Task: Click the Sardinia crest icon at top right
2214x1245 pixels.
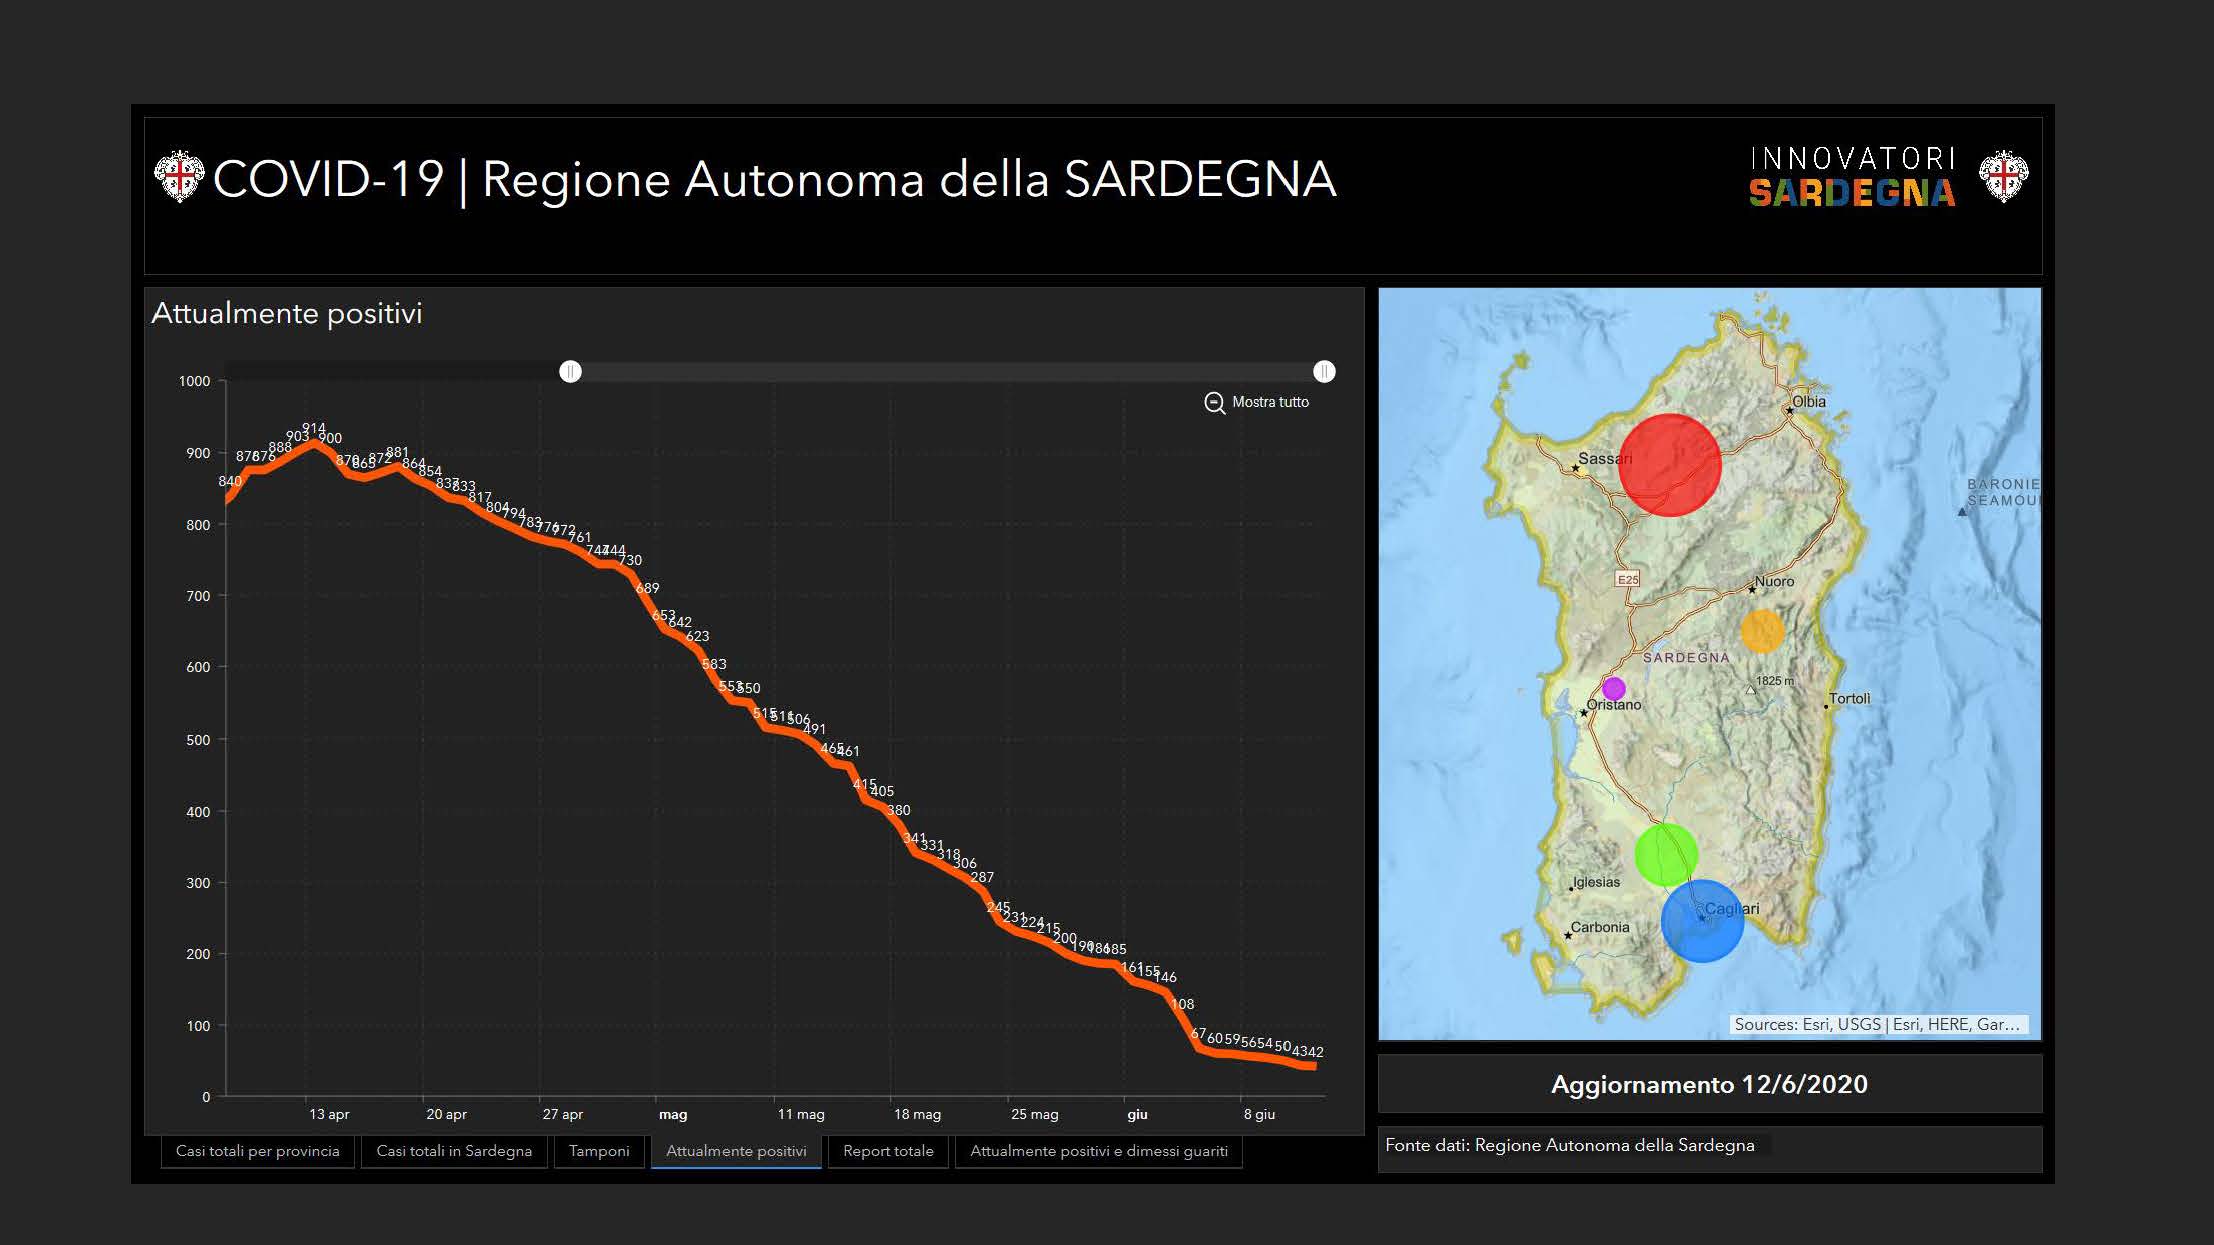Action: [2003, 177]
